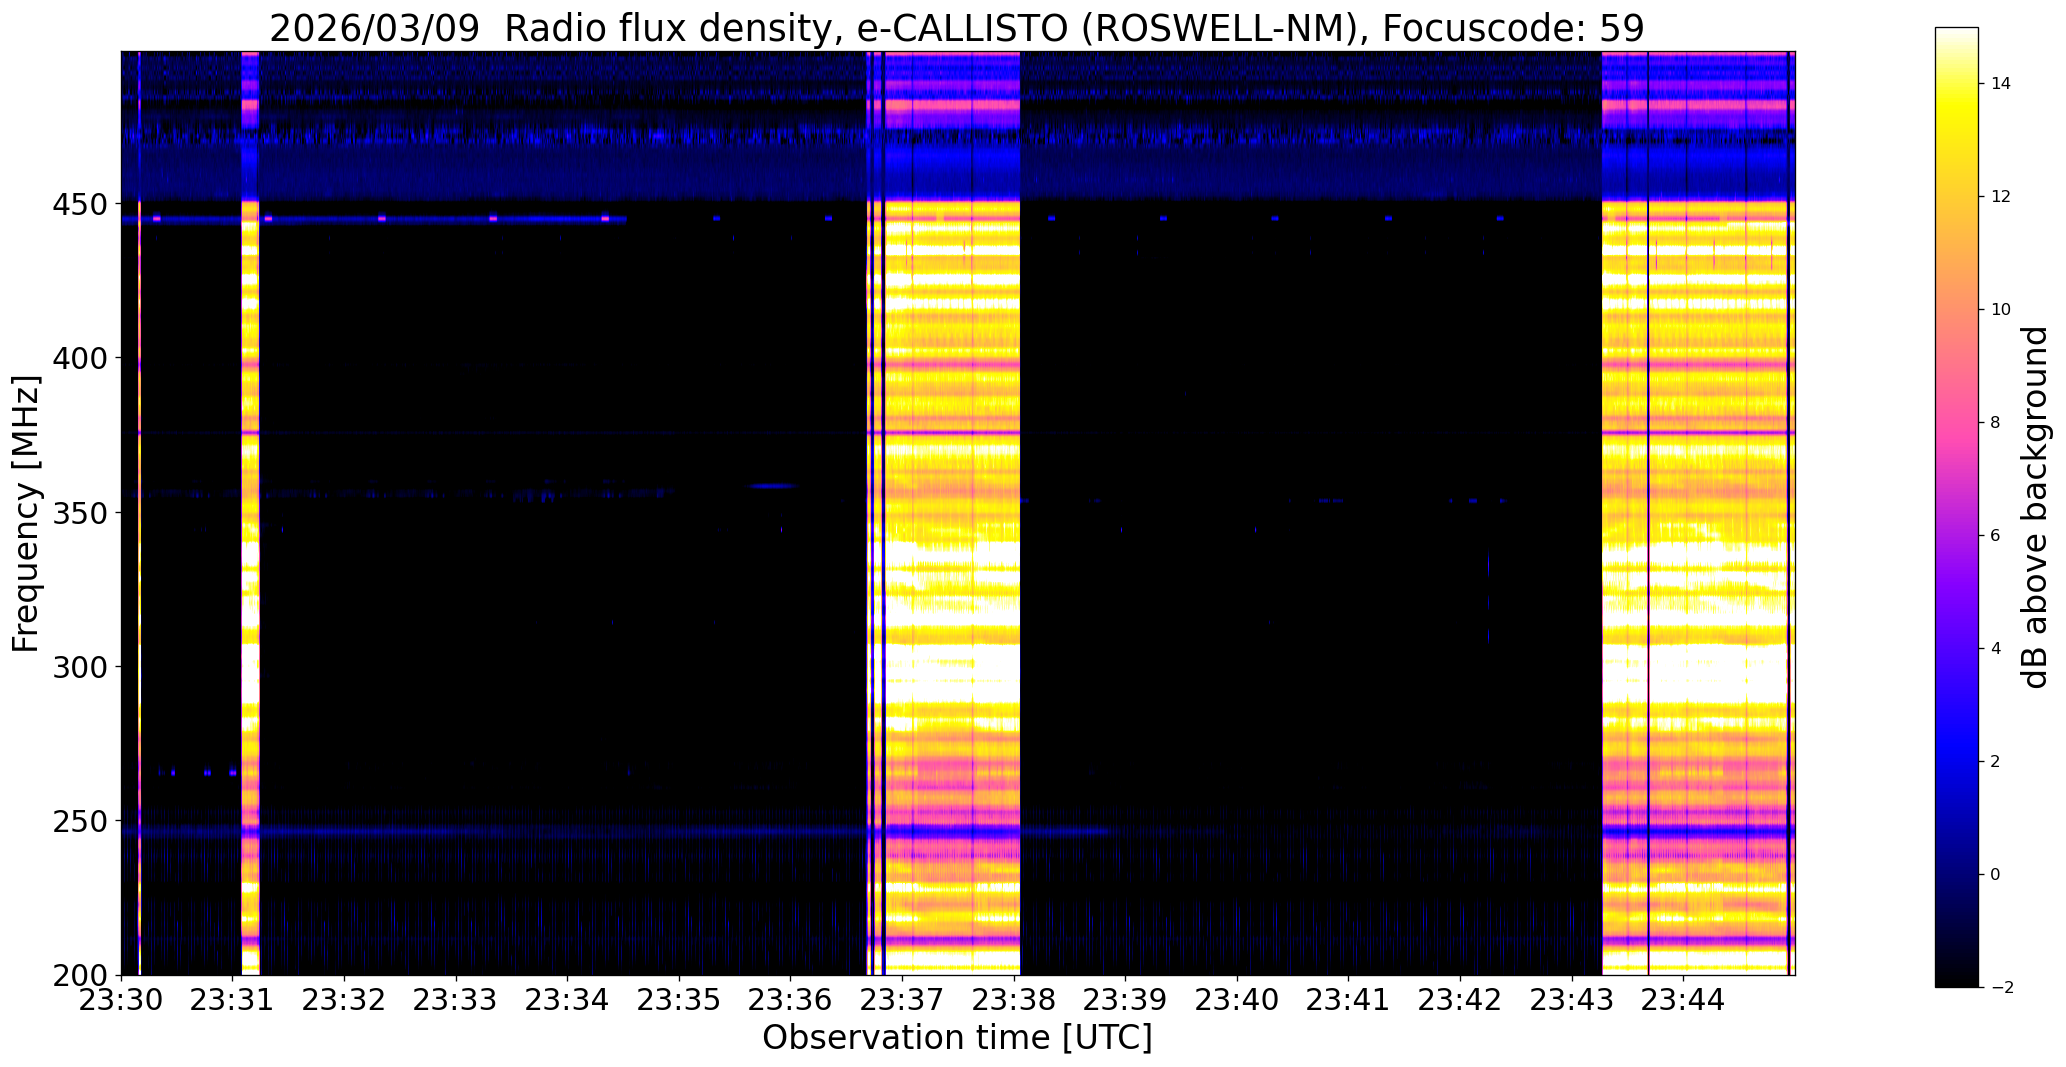Click the 23:43 time tick label
Screen dimensions: 2066x1067
point(1572,999)
